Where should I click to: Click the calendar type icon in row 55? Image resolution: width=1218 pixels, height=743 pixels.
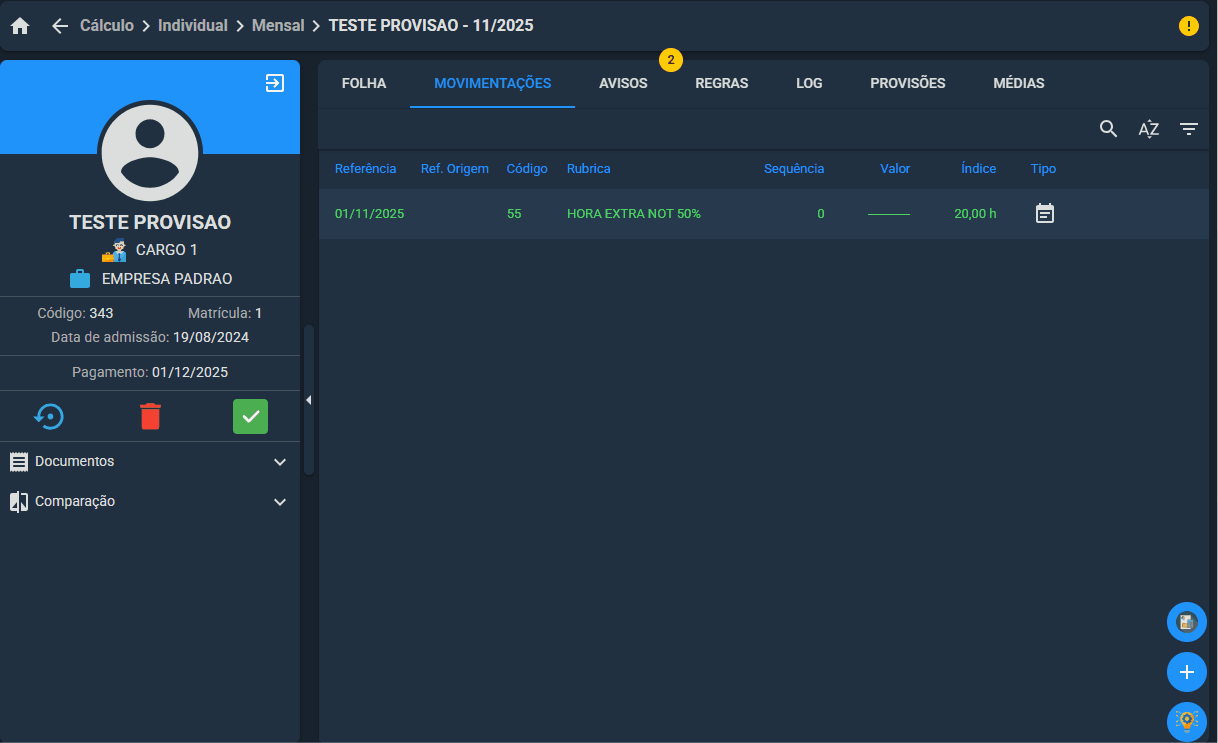click(x=1044, y=213)
